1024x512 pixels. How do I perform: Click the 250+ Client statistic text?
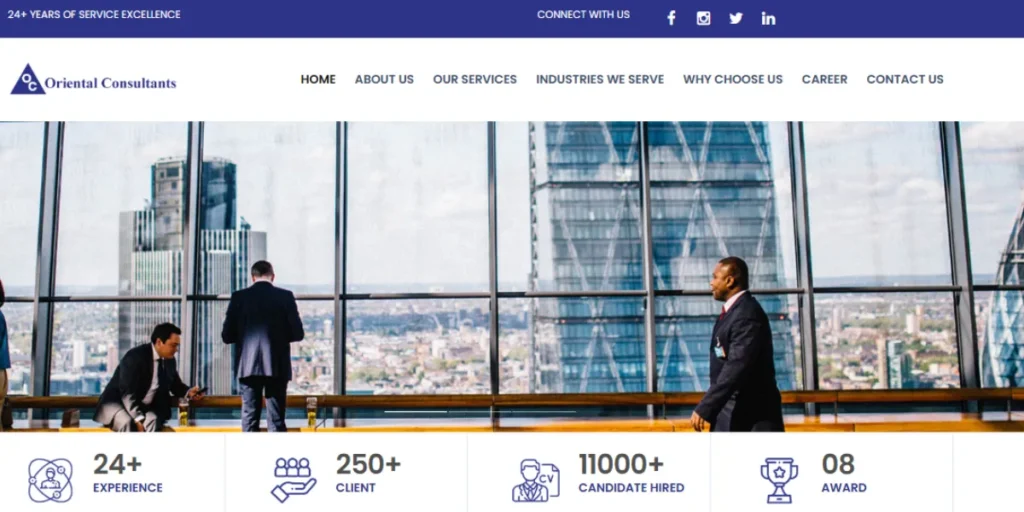point(368,474)
